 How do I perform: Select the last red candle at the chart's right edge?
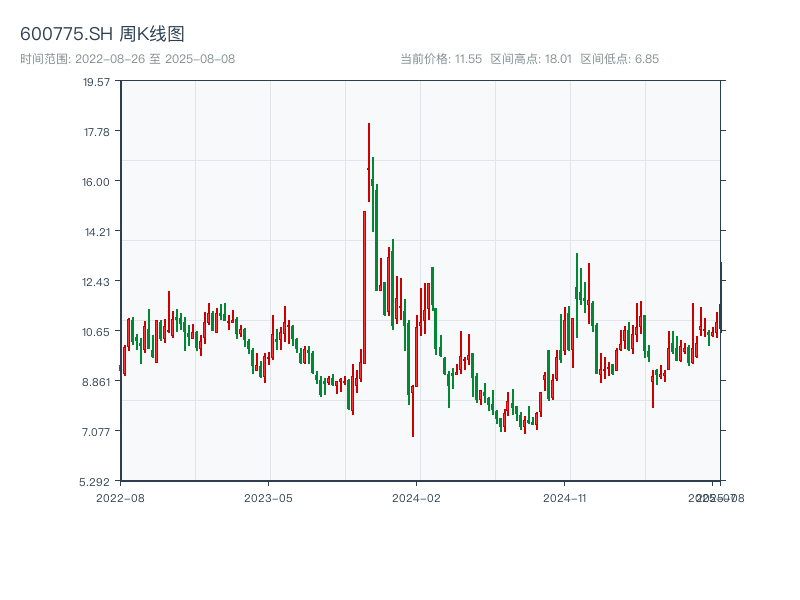coord(721,296)
